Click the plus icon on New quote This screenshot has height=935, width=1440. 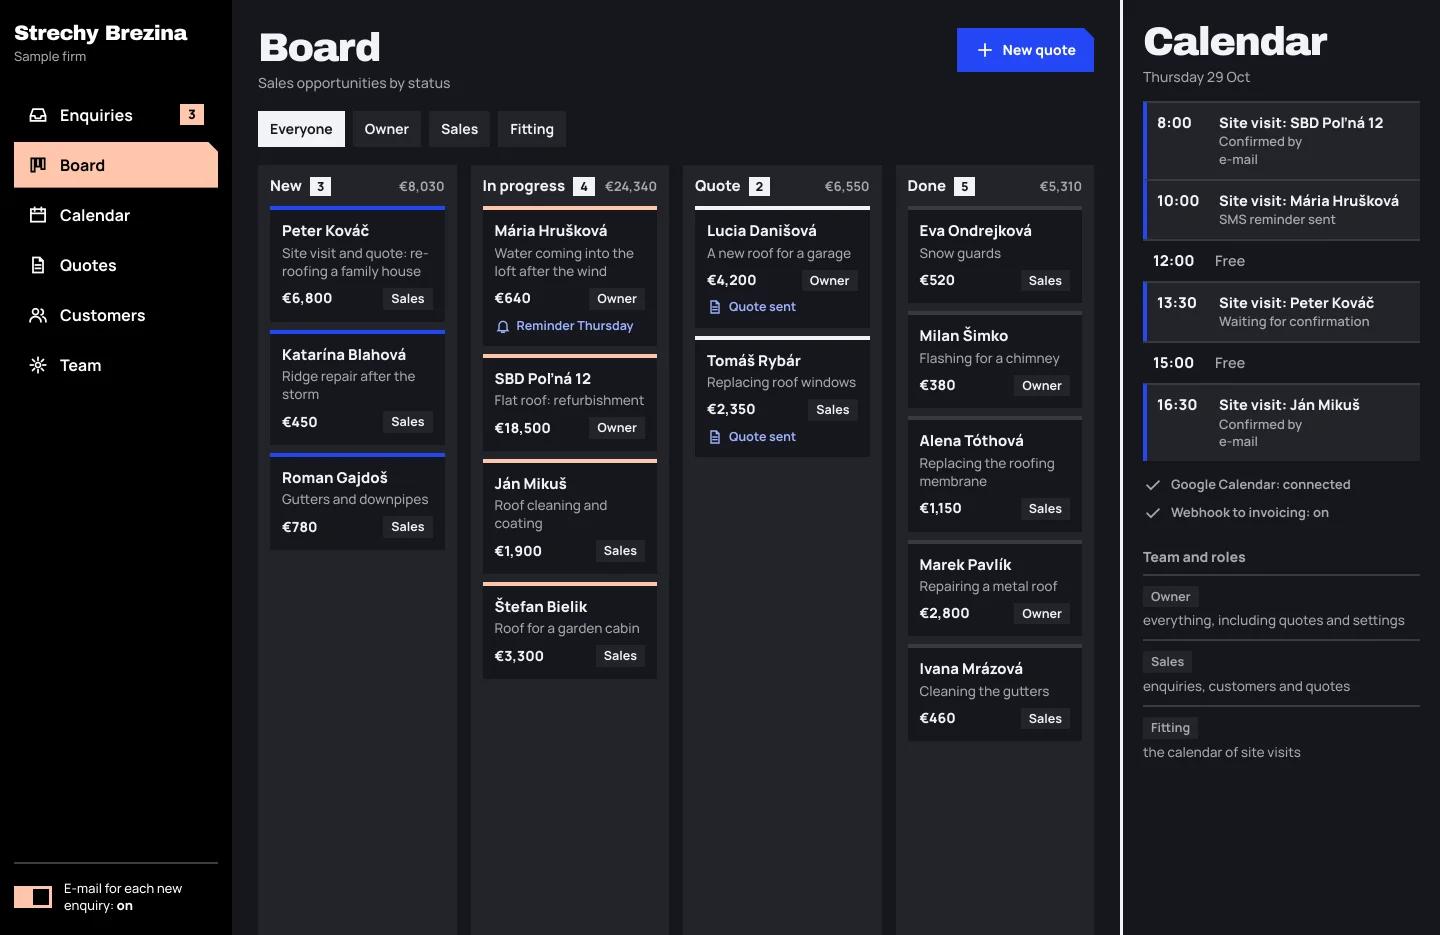985,50
